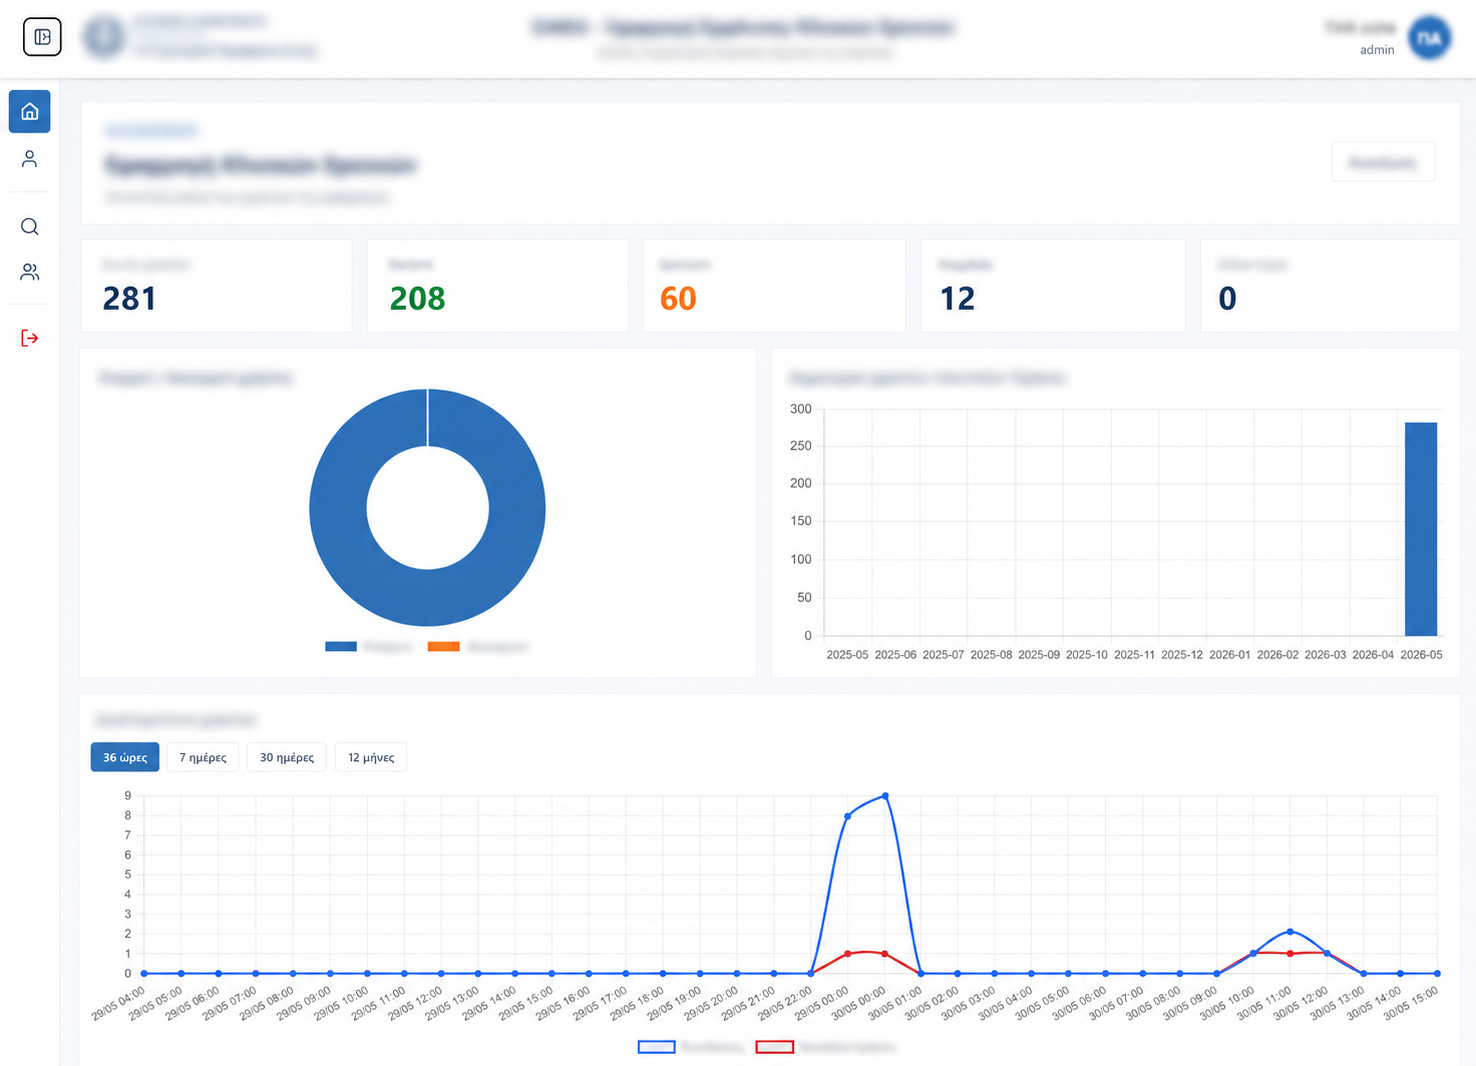Click the blurred button in page header

point(1383,162)
